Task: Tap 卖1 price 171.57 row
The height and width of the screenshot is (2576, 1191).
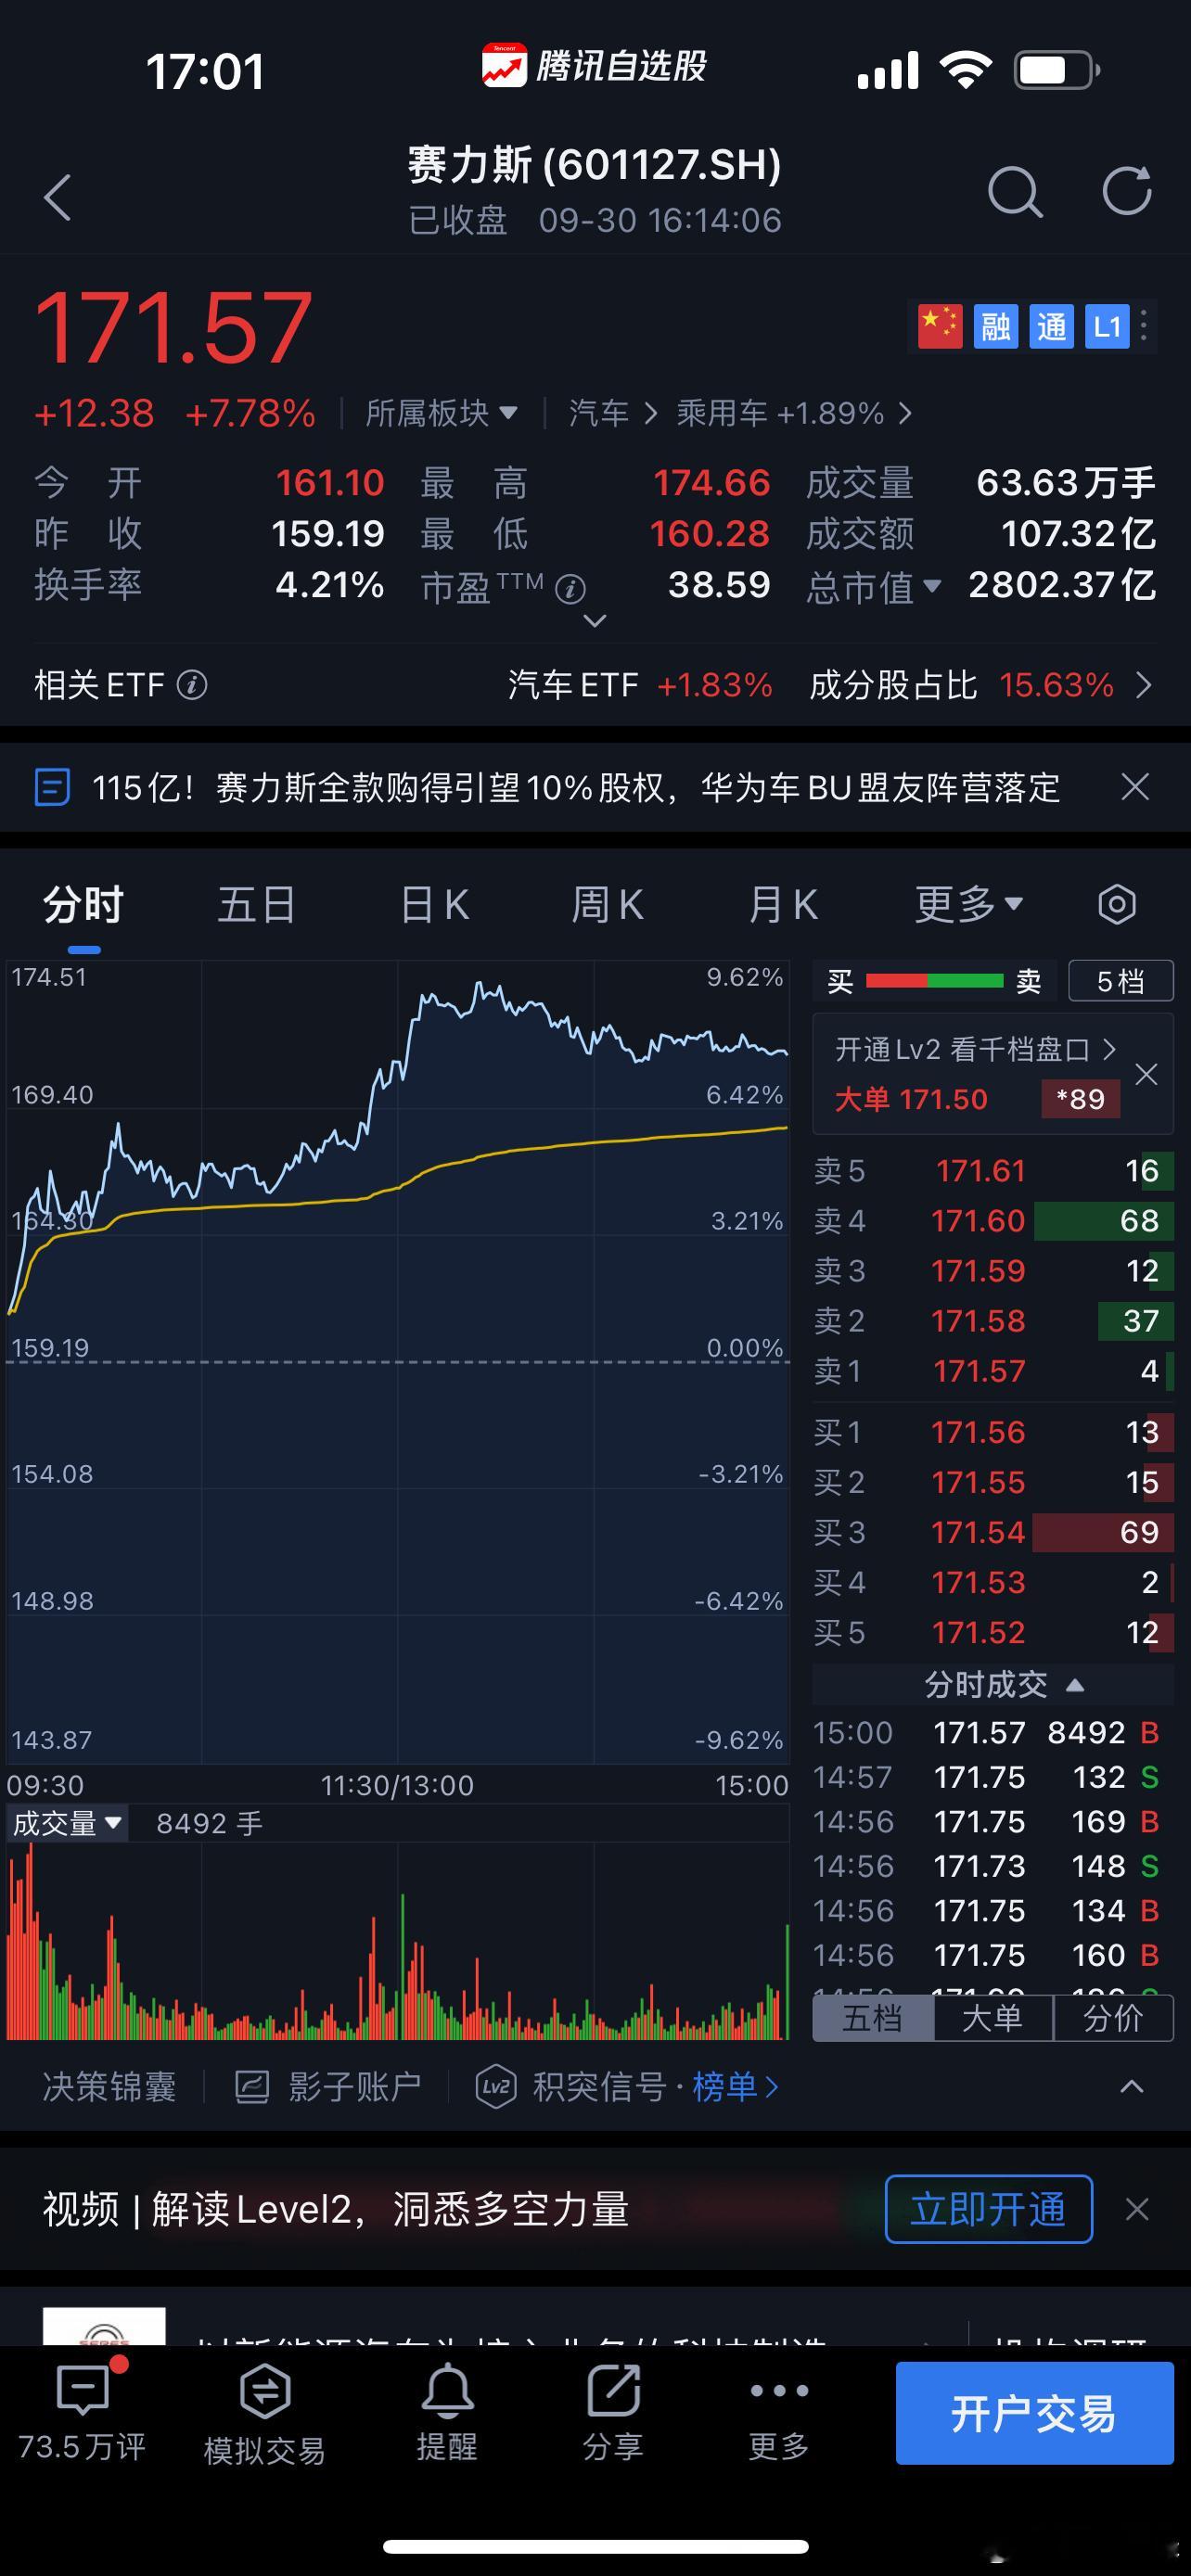Action: tap(993, 1371)
